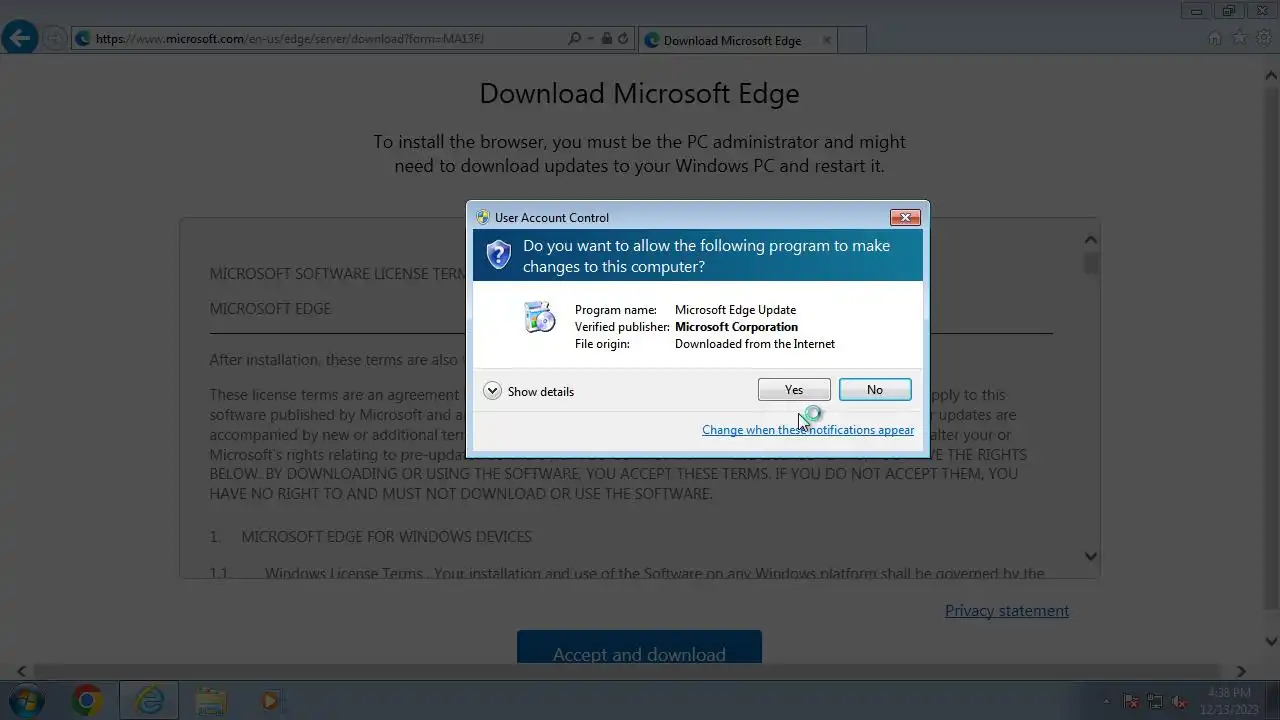1280x720 pixels.
Task: Click the UAC title bar shield icon
Action: (483, 217)
